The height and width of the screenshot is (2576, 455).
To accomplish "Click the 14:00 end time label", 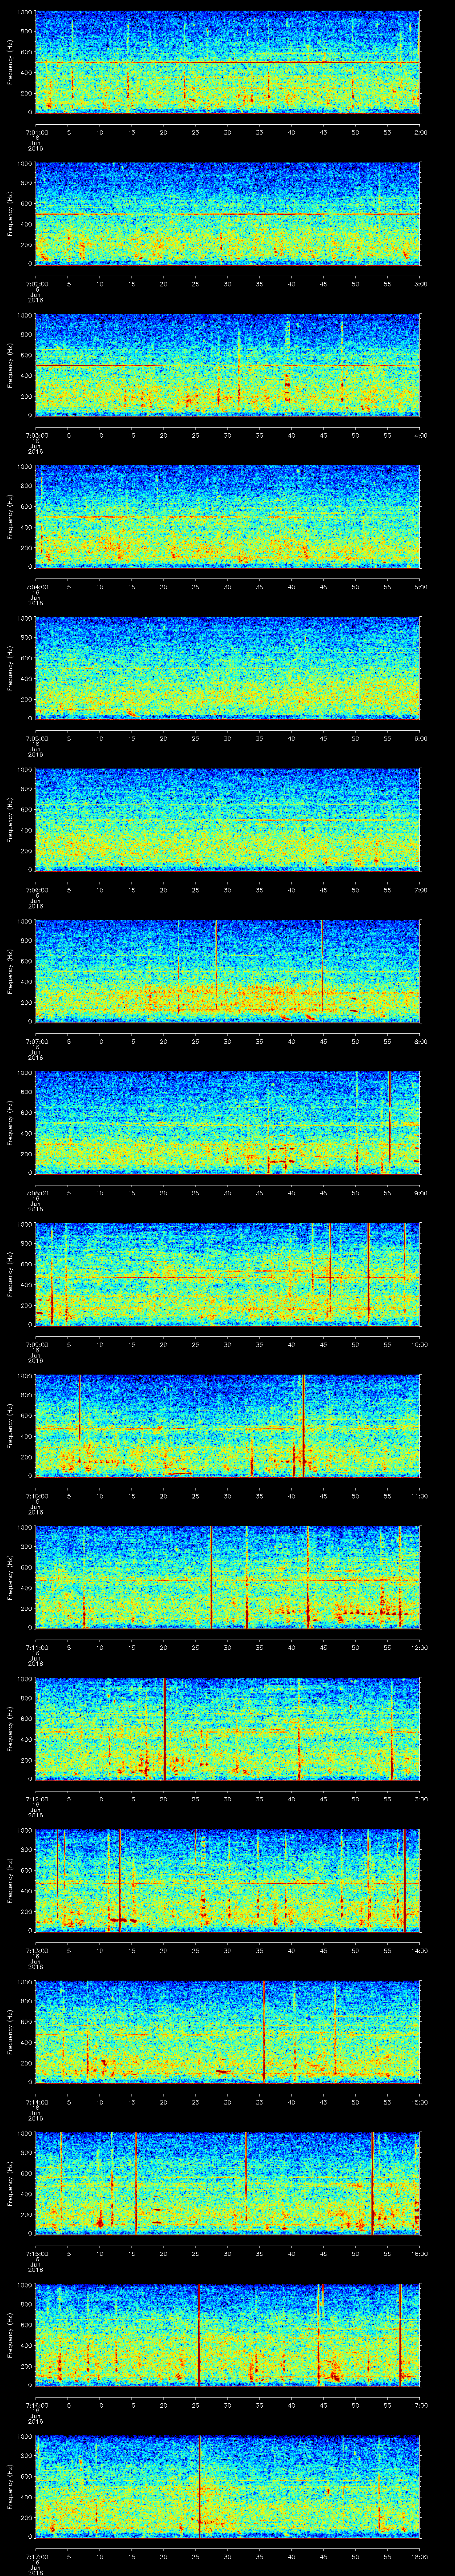I will 419,1950.
